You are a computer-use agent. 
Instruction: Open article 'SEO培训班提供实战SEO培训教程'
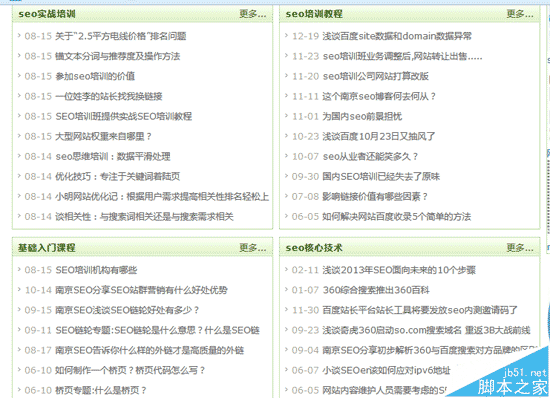coord(123,116)
